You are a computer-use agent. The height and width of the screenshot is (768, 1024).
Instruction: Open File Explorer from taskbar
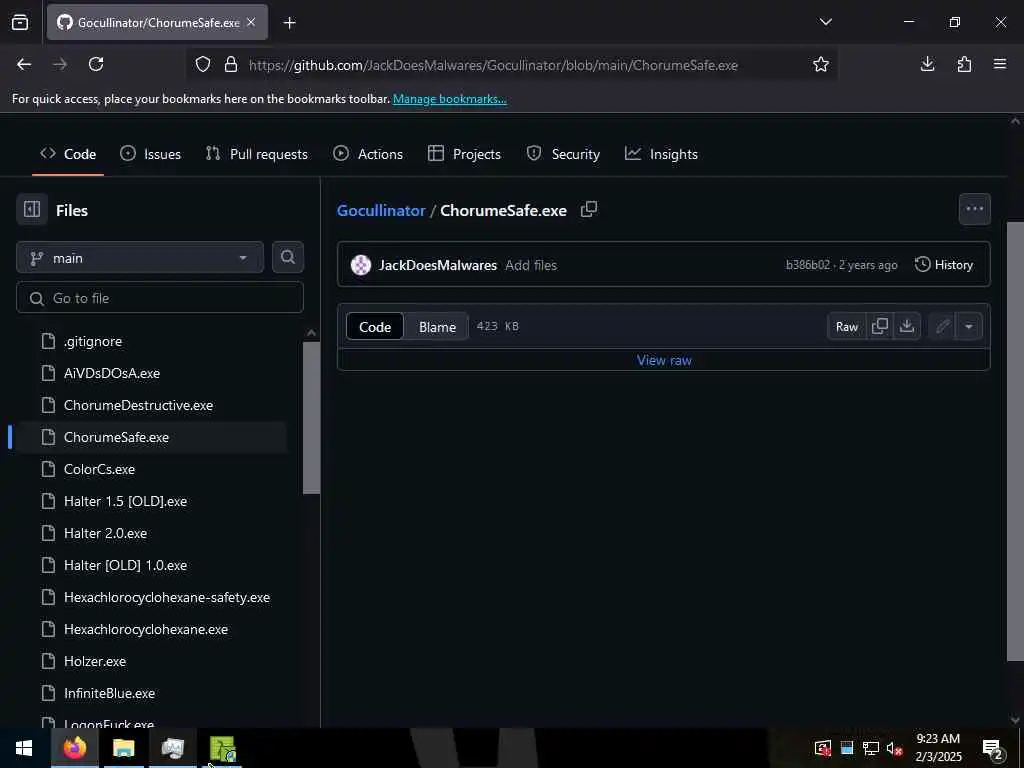(x=123, y=748)
